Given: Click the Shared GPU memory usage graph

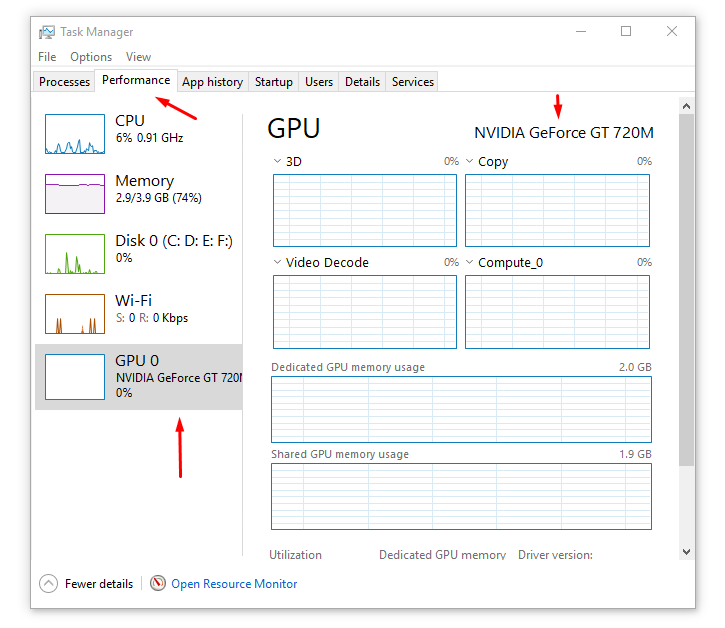Looking at the screenshot, I should 461,496.
